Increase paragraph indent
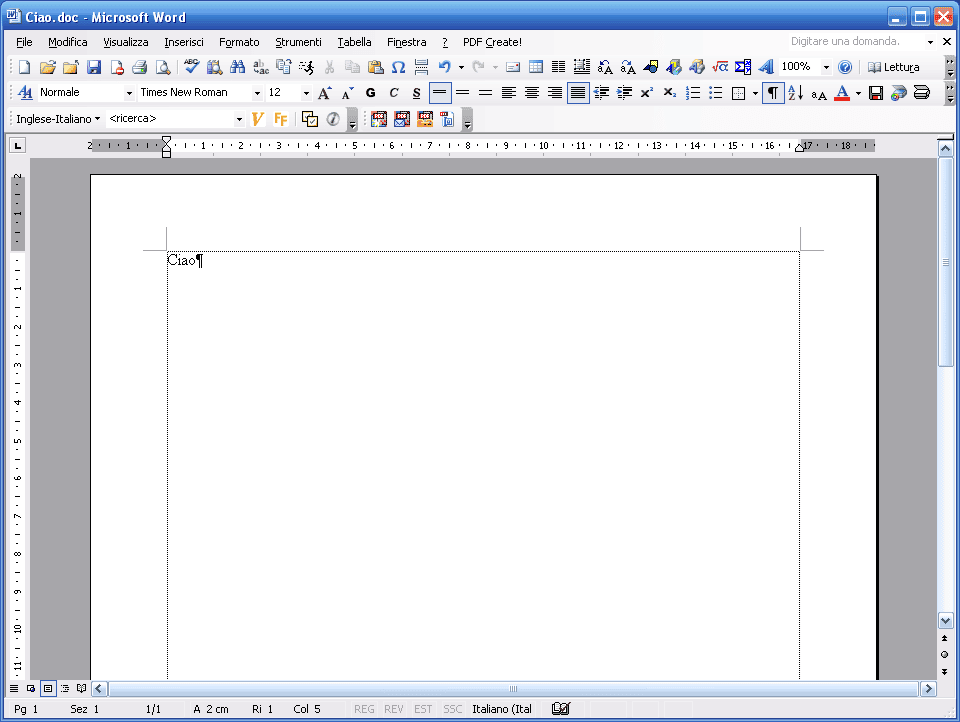 pyautogui.click(x=624, y=93)
